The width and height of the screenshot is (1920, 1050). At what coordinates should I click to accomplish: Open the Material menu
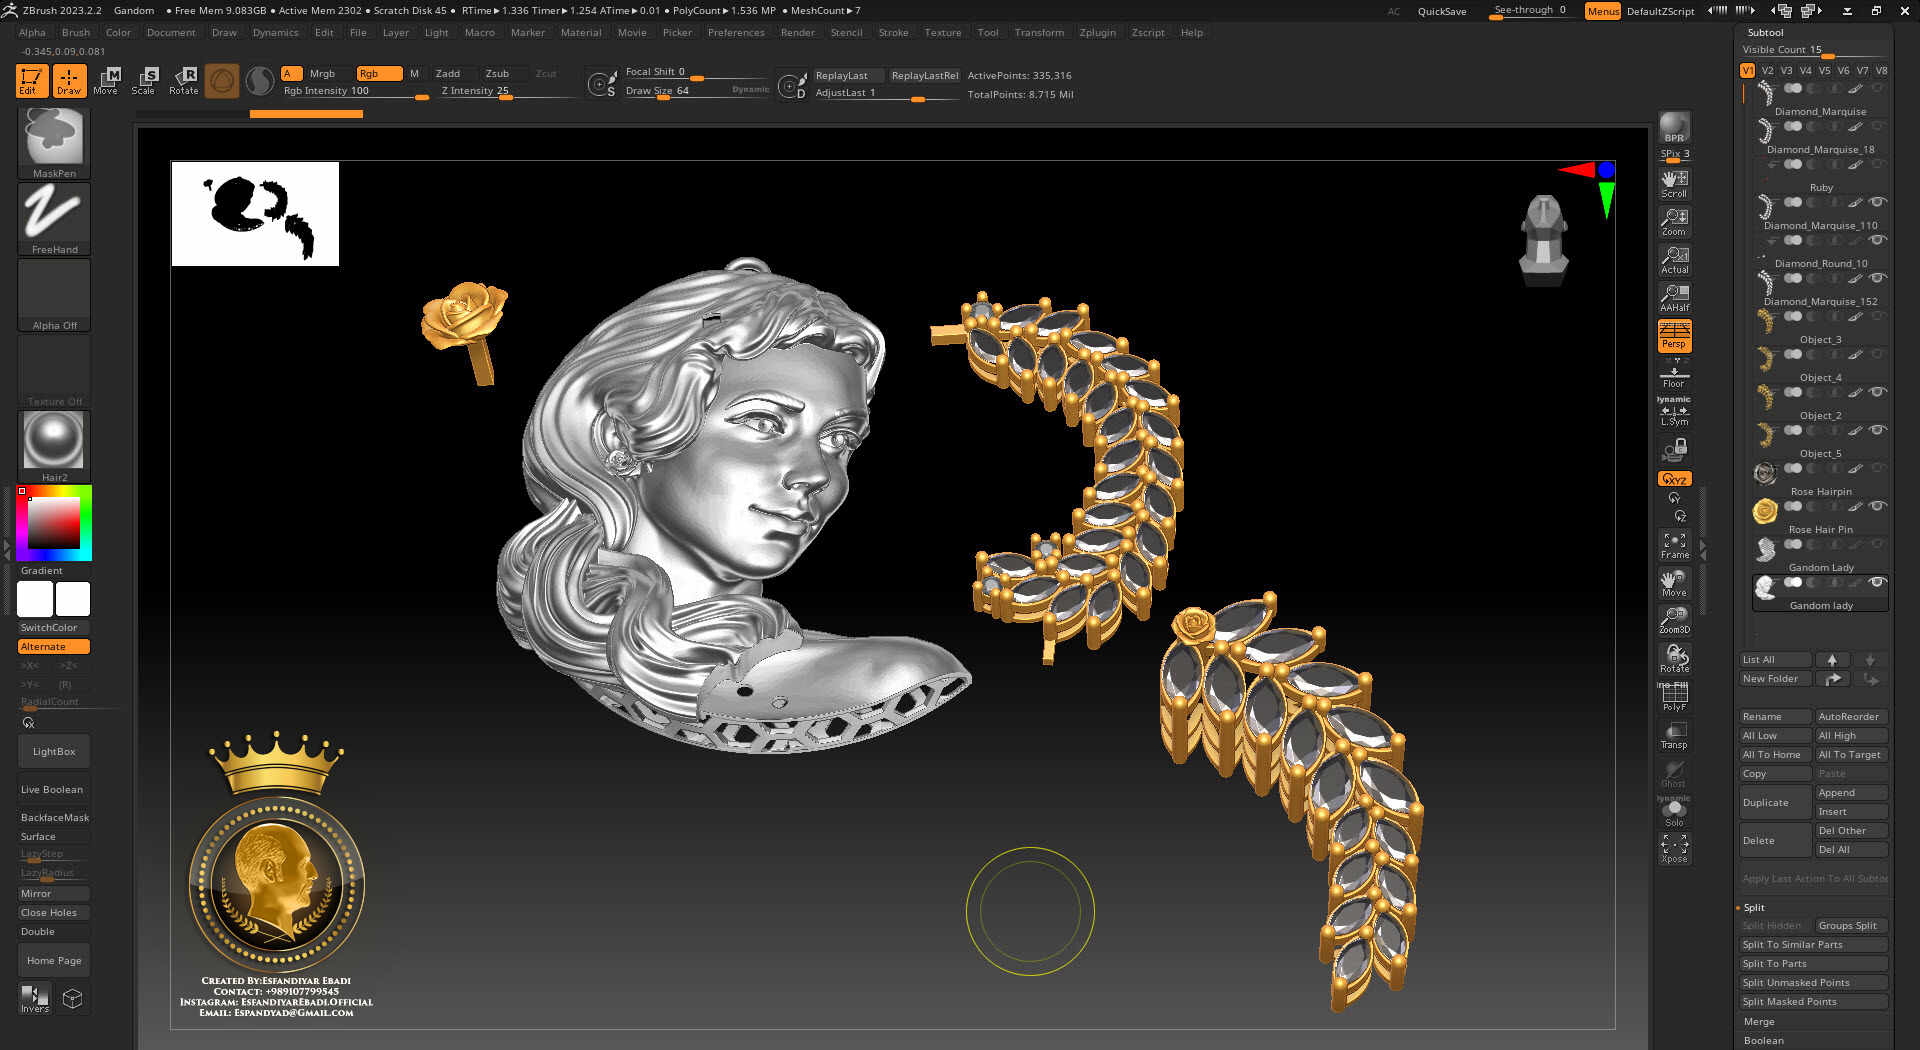(x=581, y=32)
